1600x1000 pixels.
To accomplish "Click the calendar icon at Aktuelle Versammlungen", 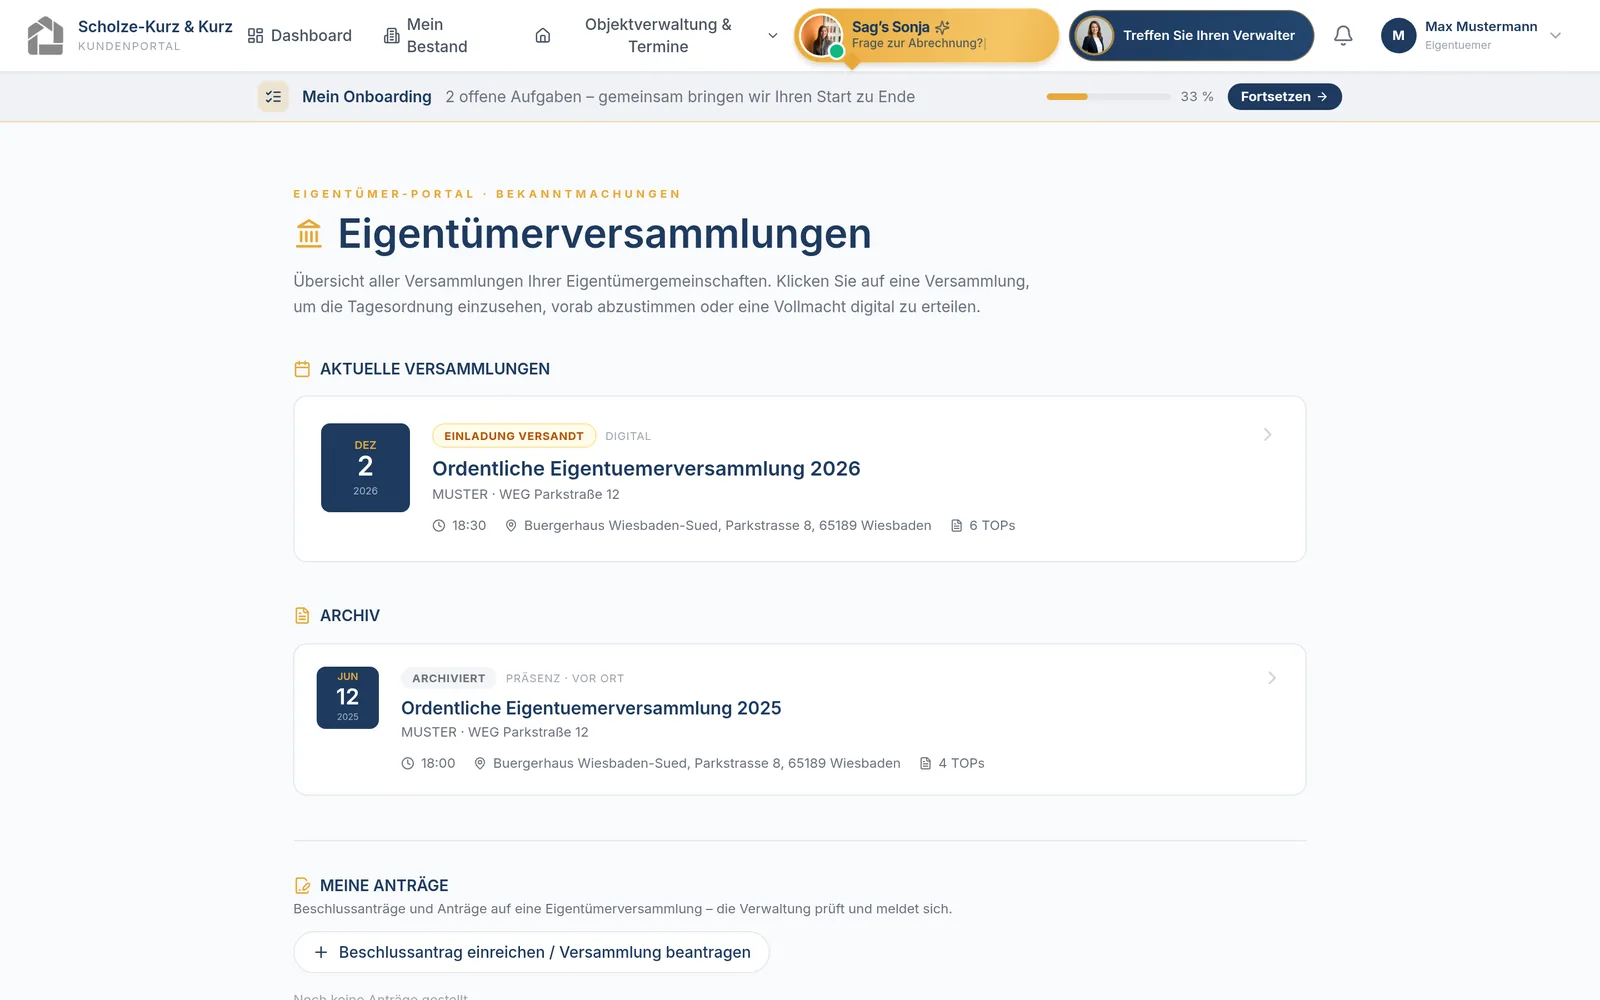I will [x=302, y=369].
